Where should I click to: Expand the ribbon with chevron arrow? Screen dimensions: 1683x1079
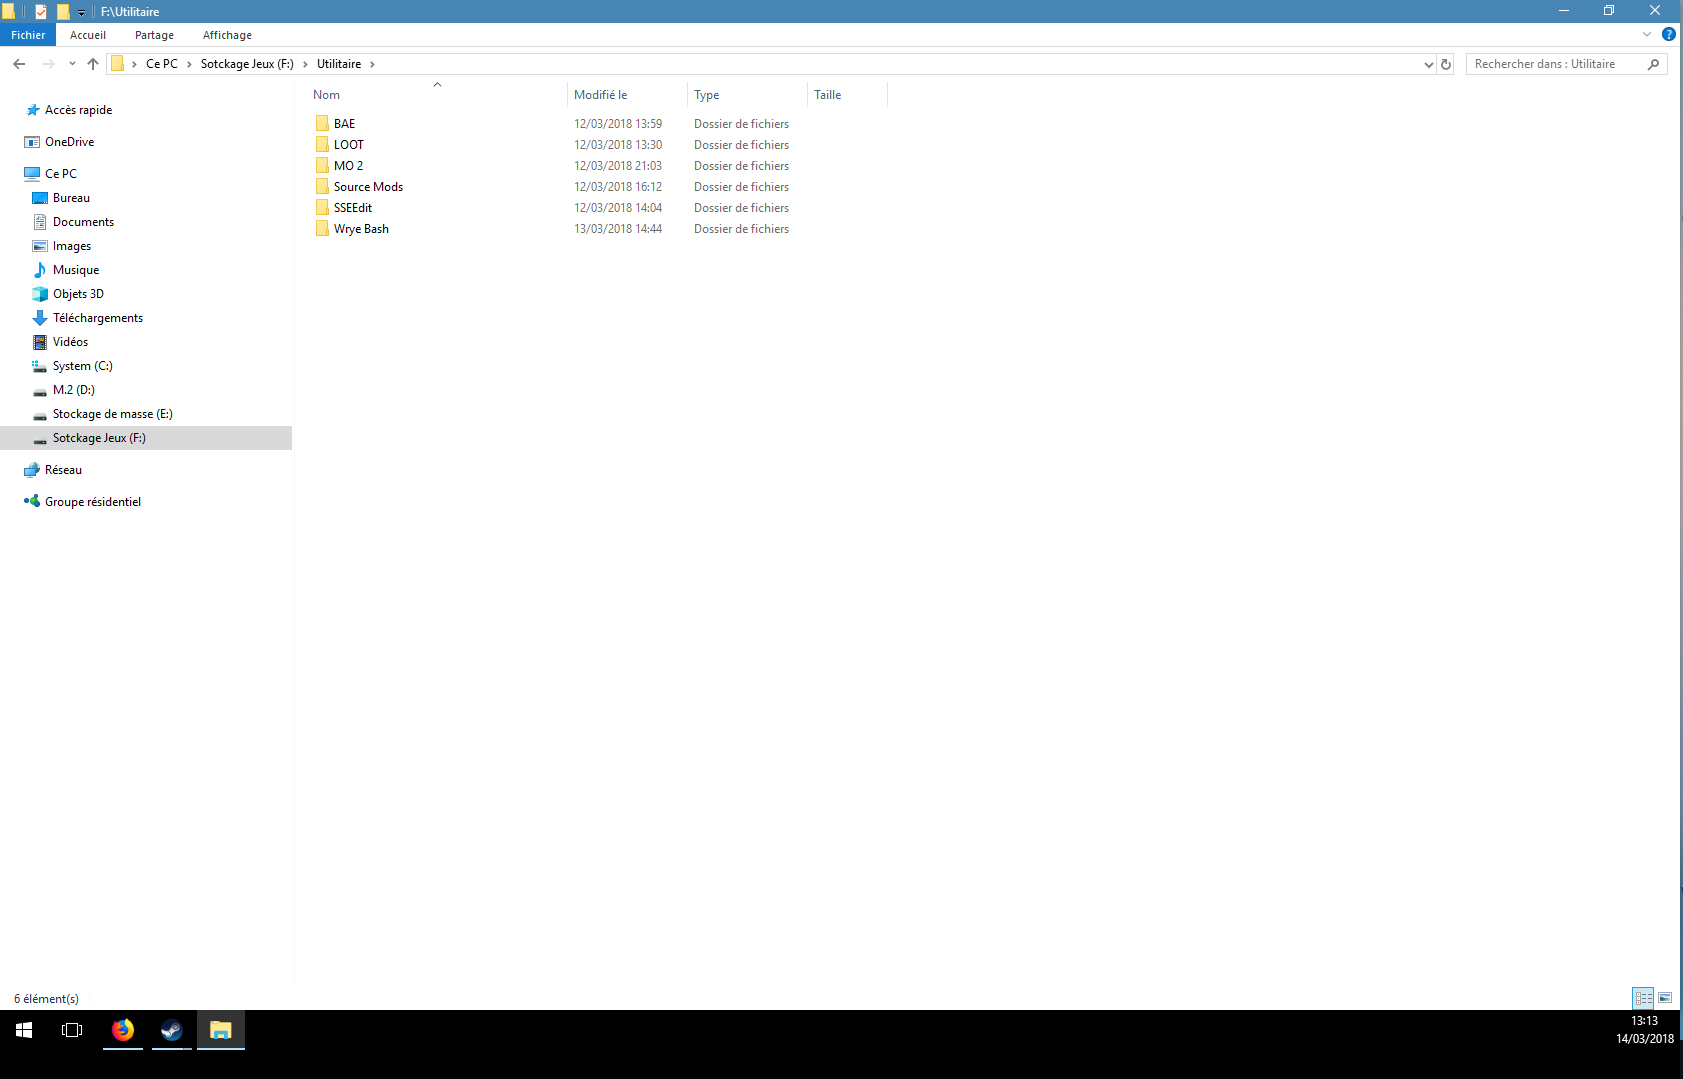coord(1647,35)
